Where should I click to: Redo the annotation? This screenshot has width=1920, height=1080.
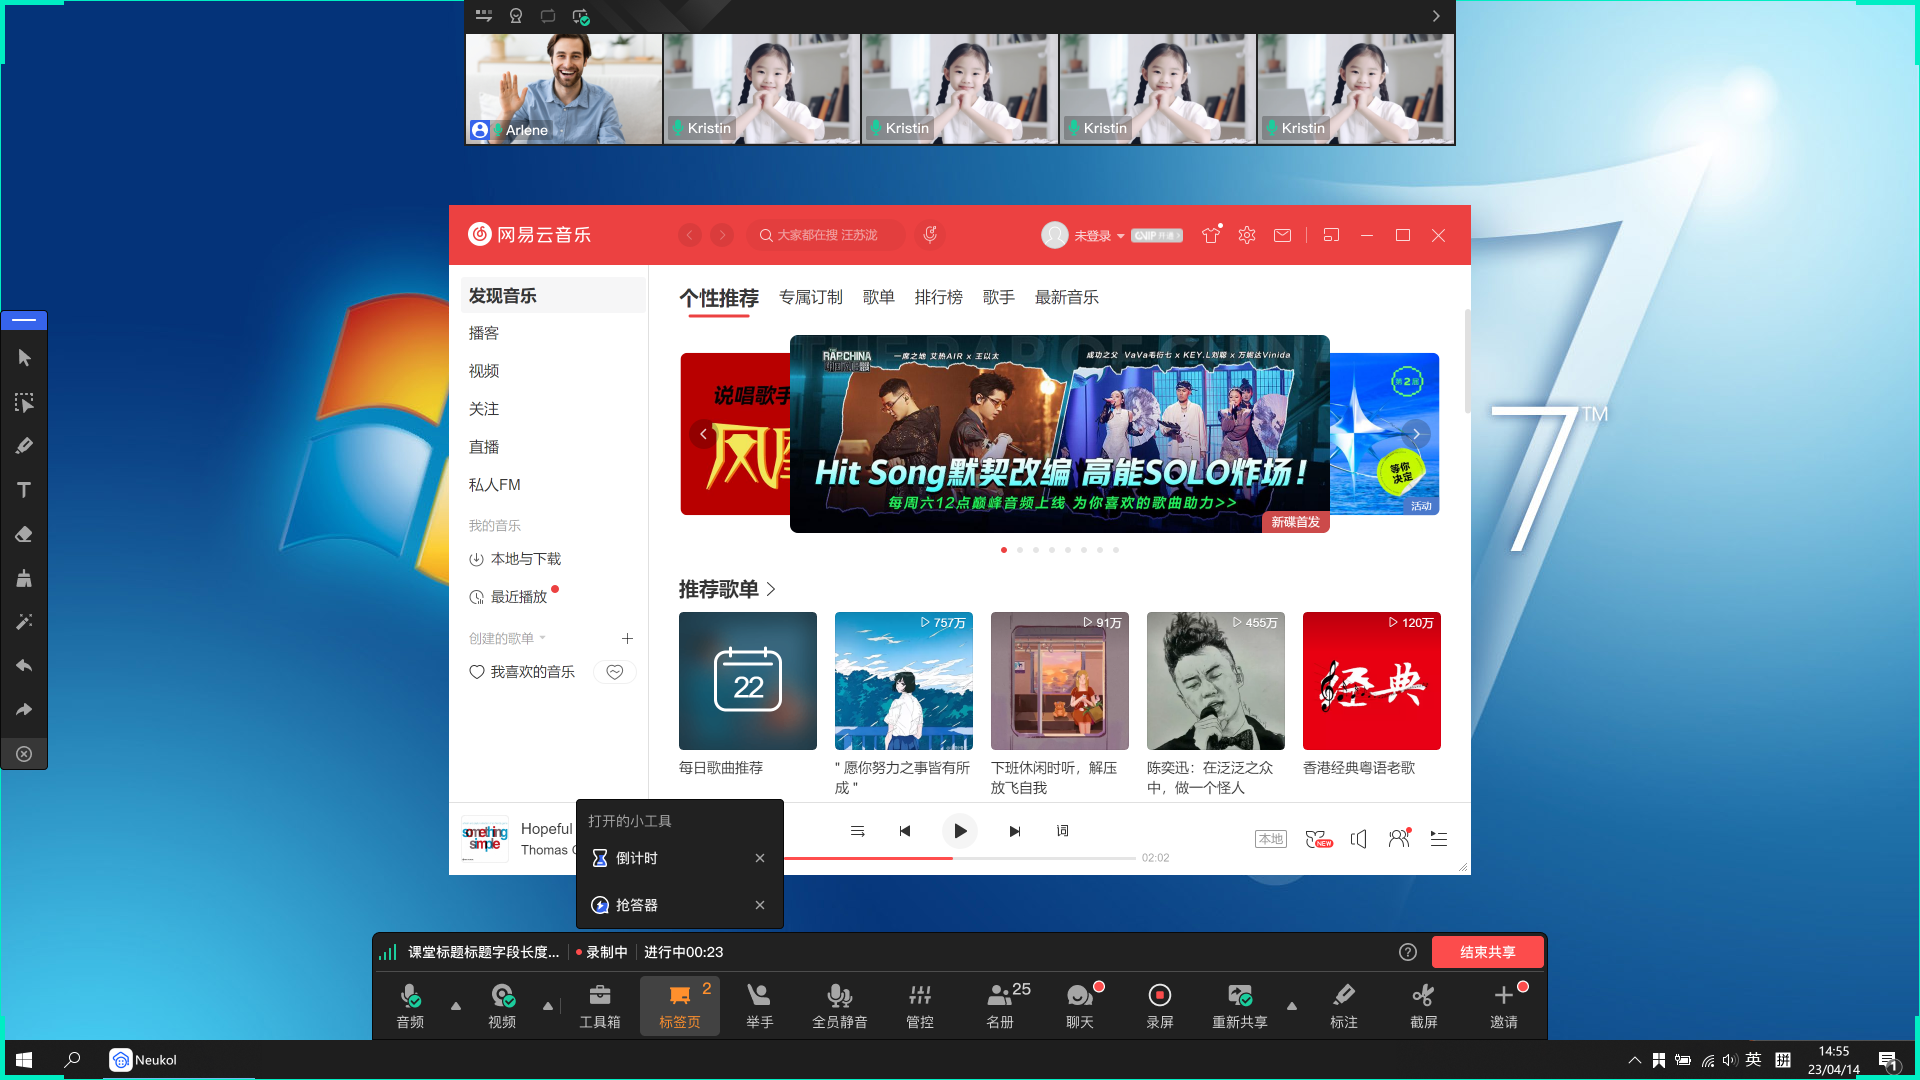click(x=24, y=710)
